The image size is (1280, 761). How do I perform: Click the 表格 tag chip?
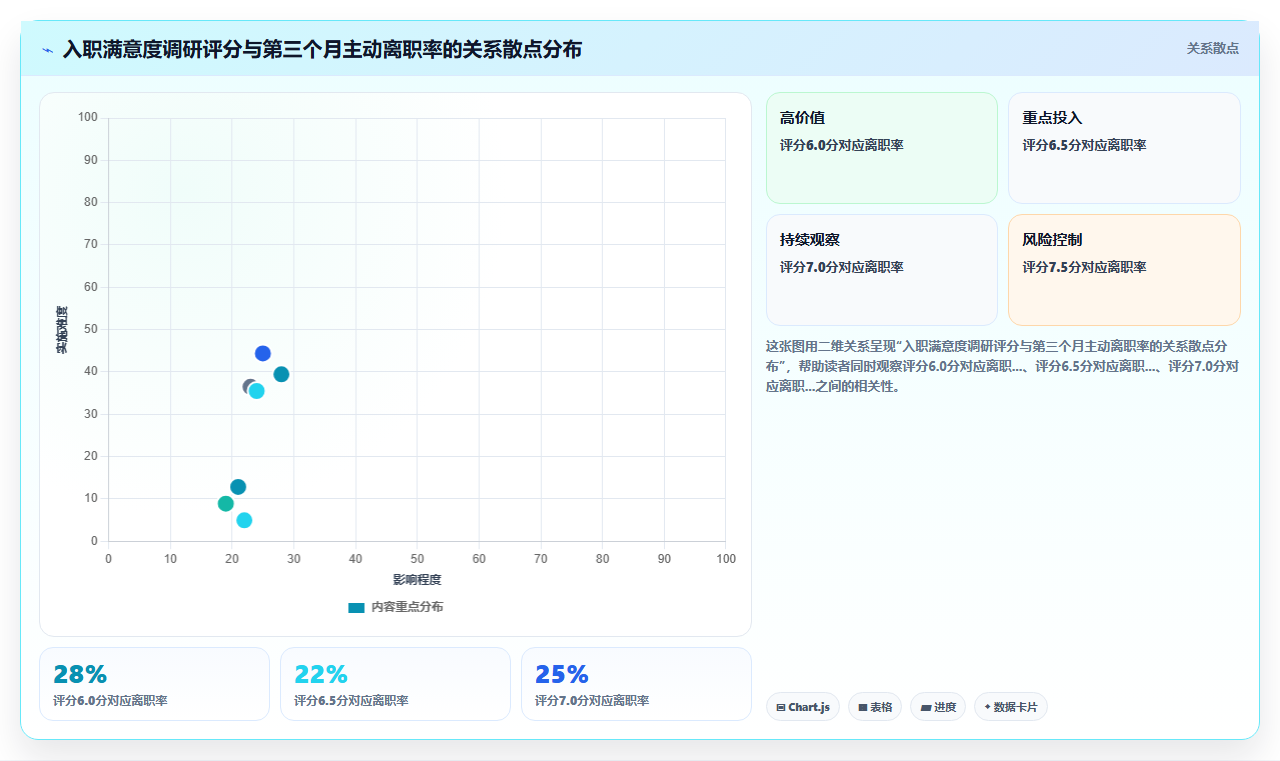(875, 707)
